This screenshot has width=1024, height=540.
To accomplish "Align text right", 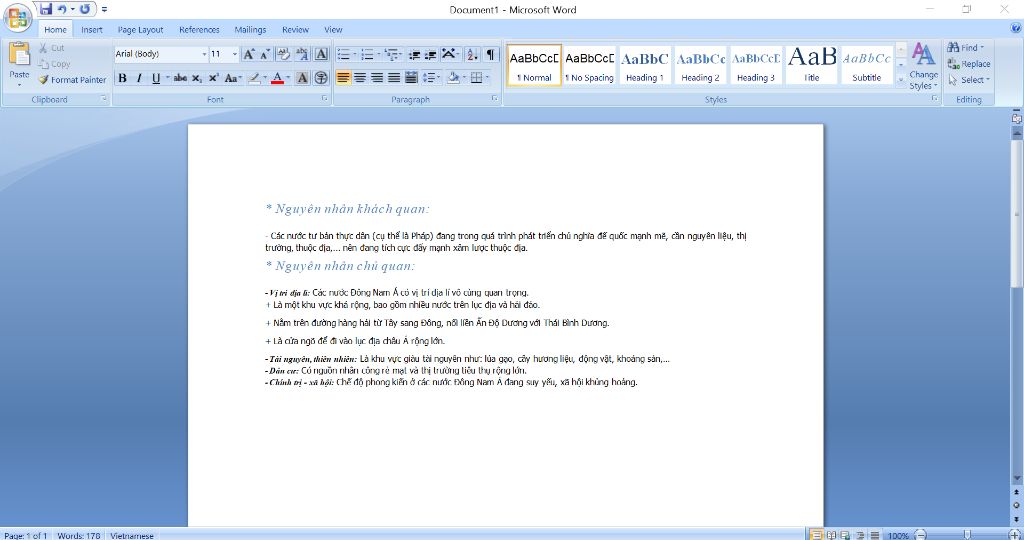I will [x=377, y=78].
